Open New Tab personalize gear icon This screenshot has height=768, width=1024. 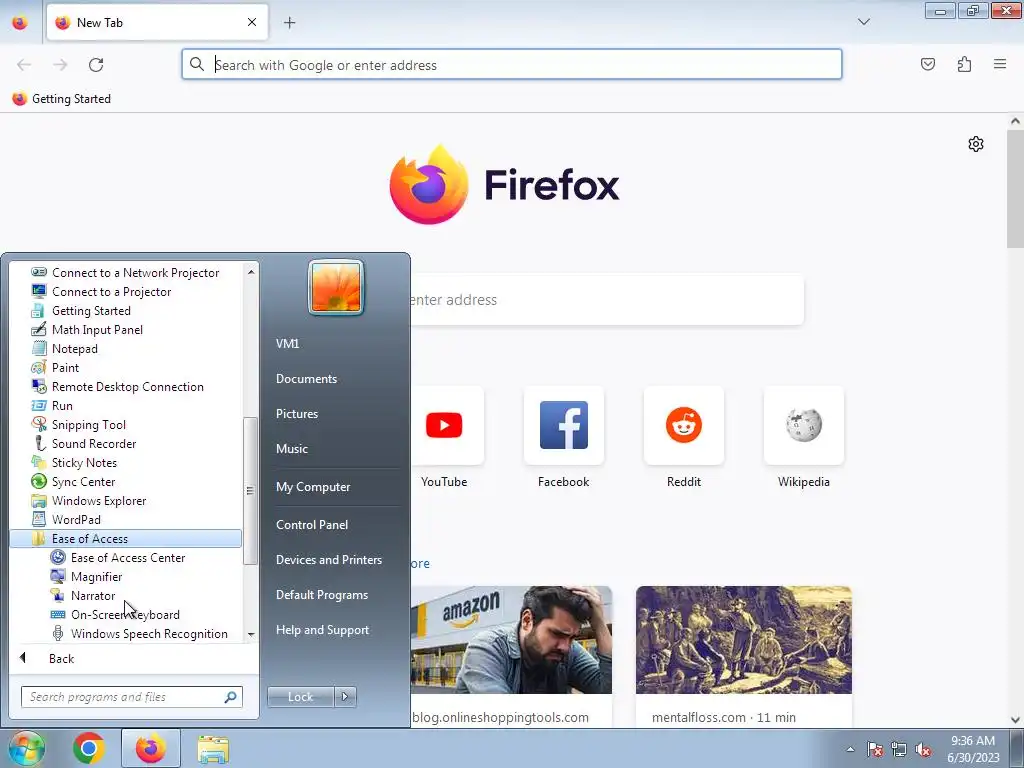(x=976, y=144)
